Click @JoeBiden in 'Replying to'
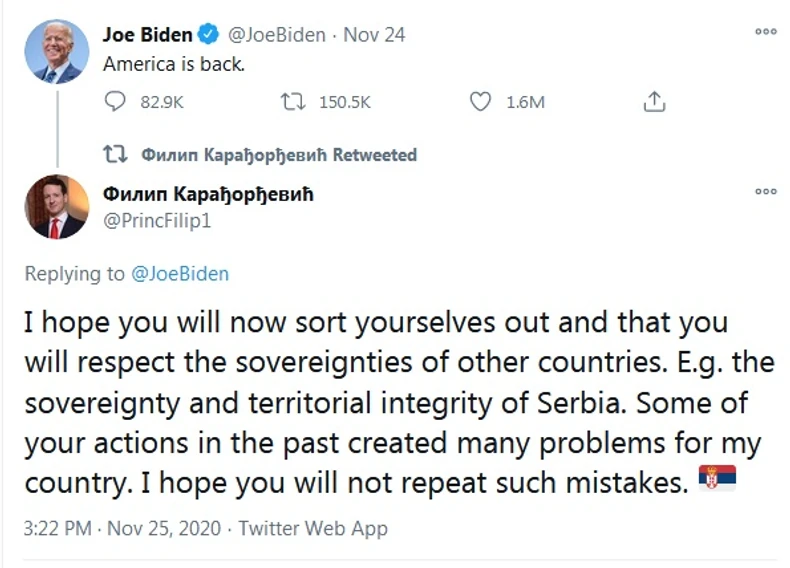The image size is (790, 568). [181, 274]
